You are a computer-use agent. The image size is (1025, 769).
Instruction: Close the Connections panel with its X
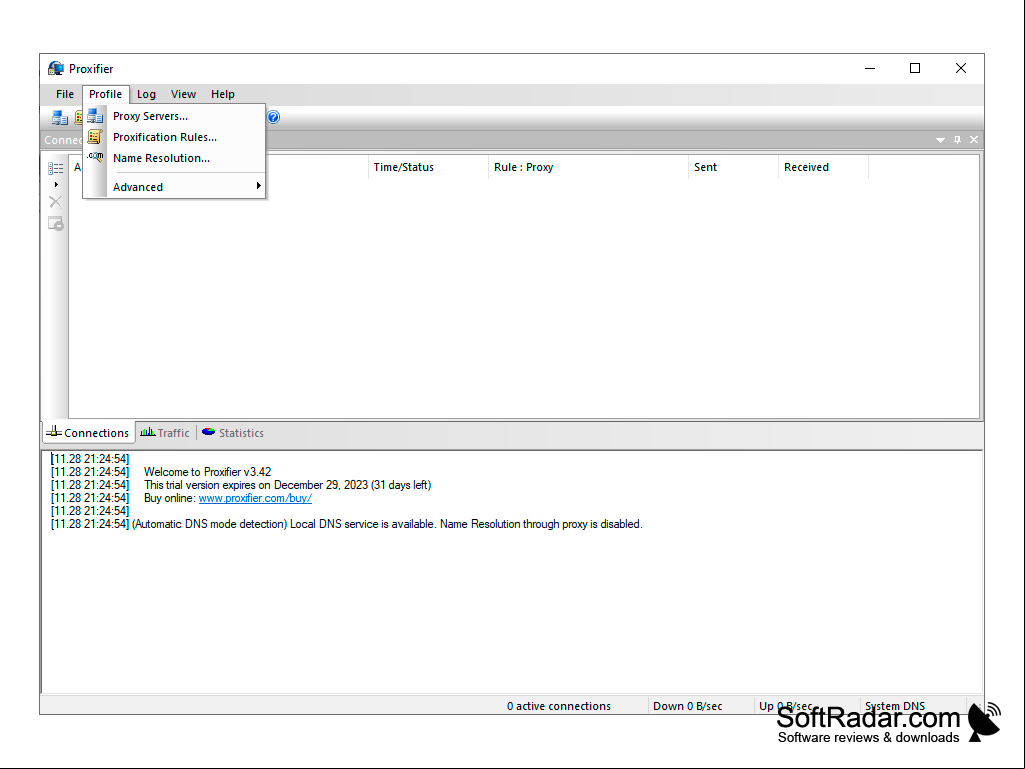974,139
